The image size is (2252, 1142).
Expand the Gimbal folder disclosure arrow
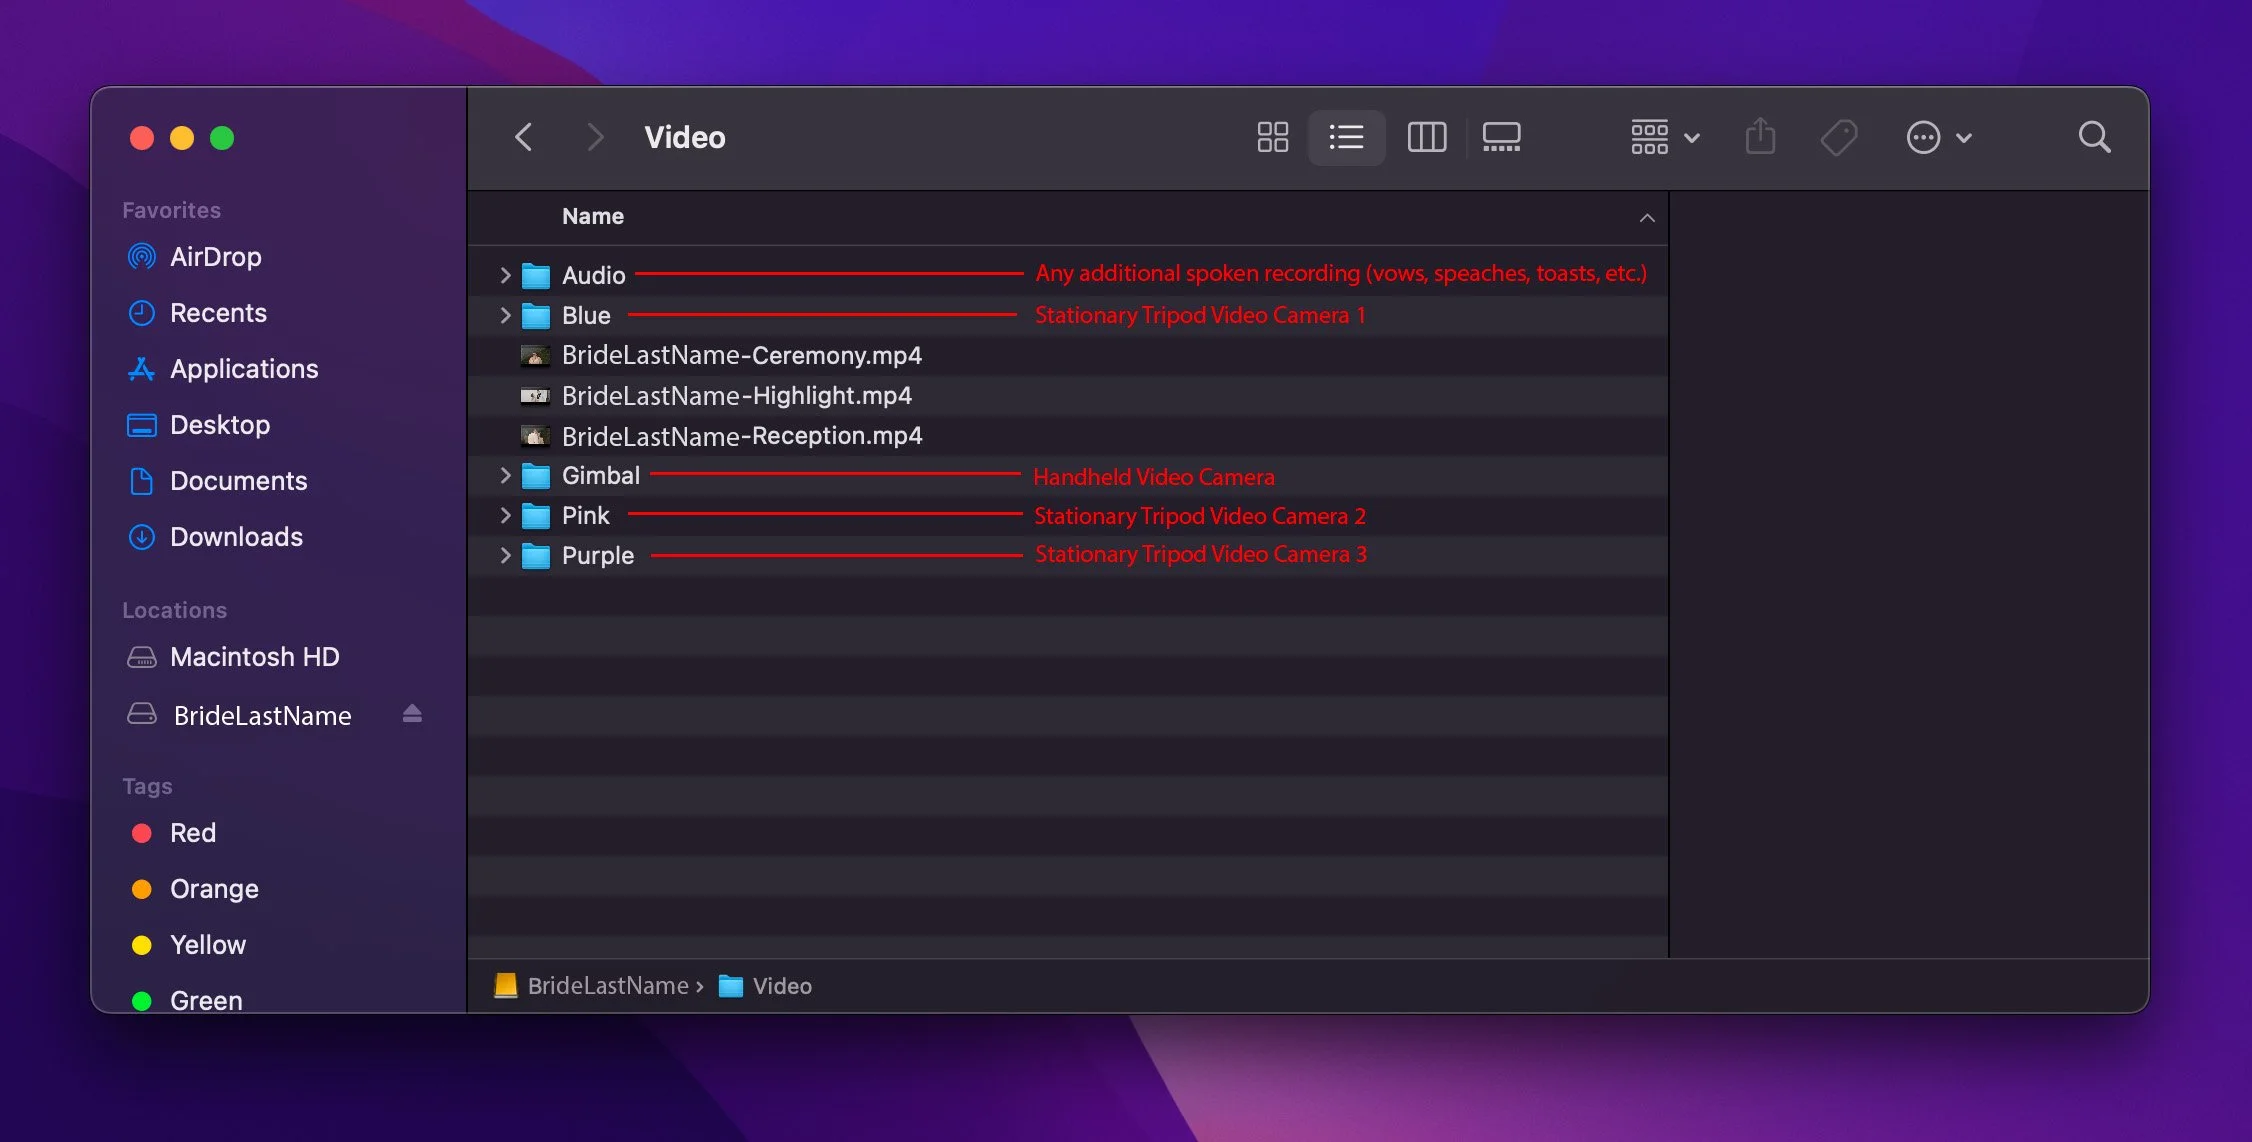click(x=505, y=476)
